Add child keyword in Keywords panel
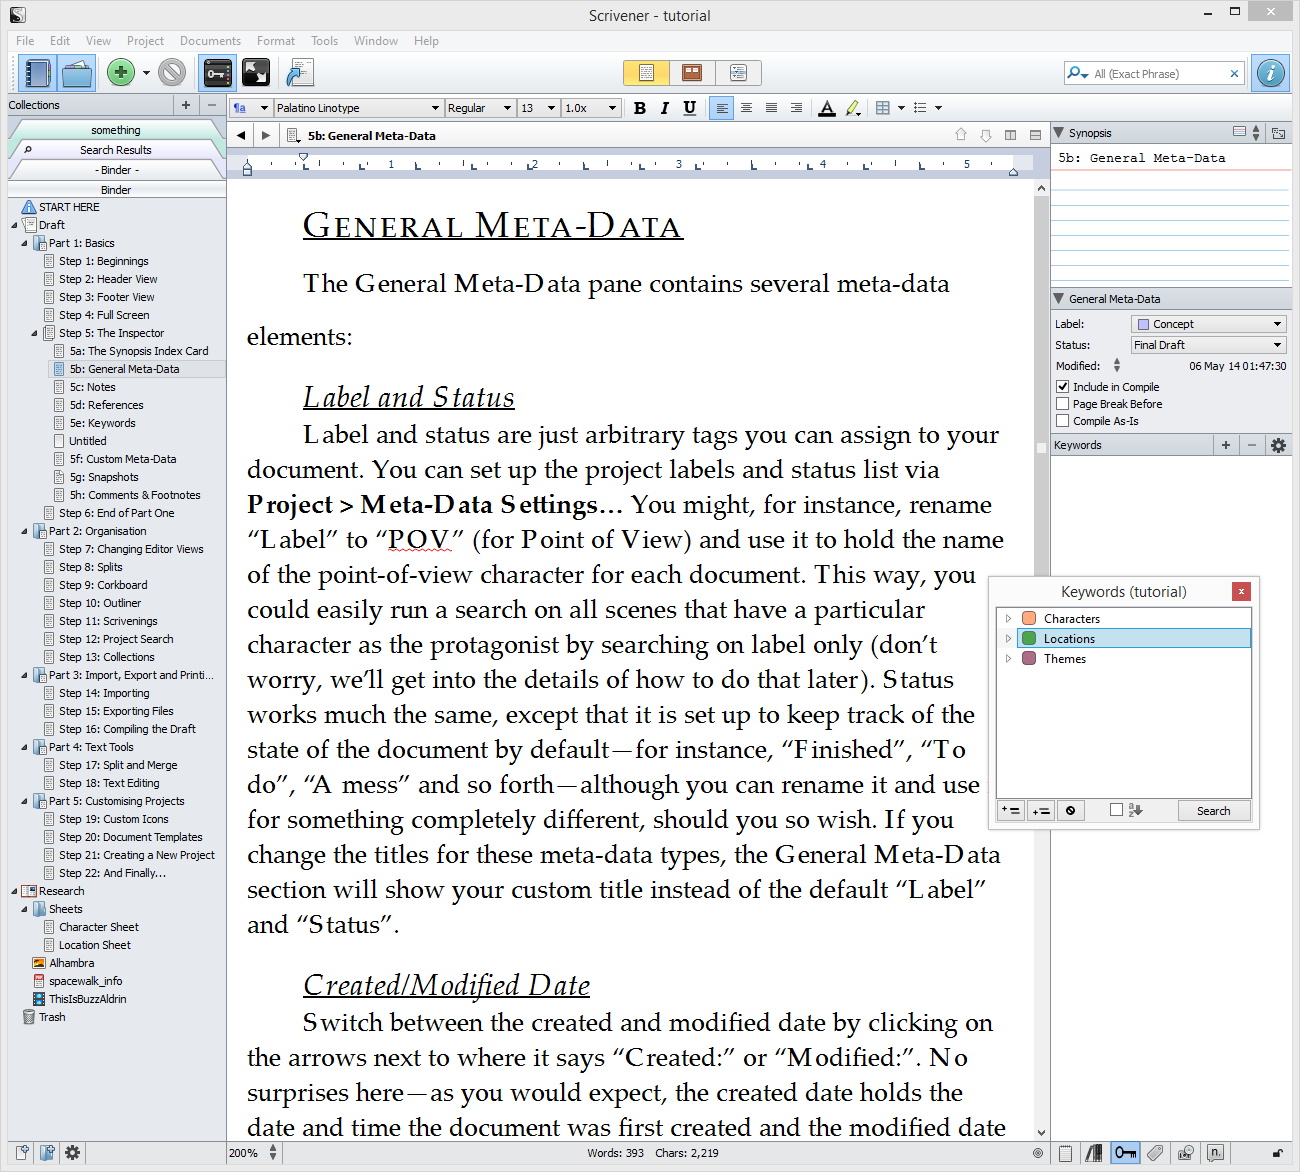1300x1172 pixels. (x=1041, y=811)
